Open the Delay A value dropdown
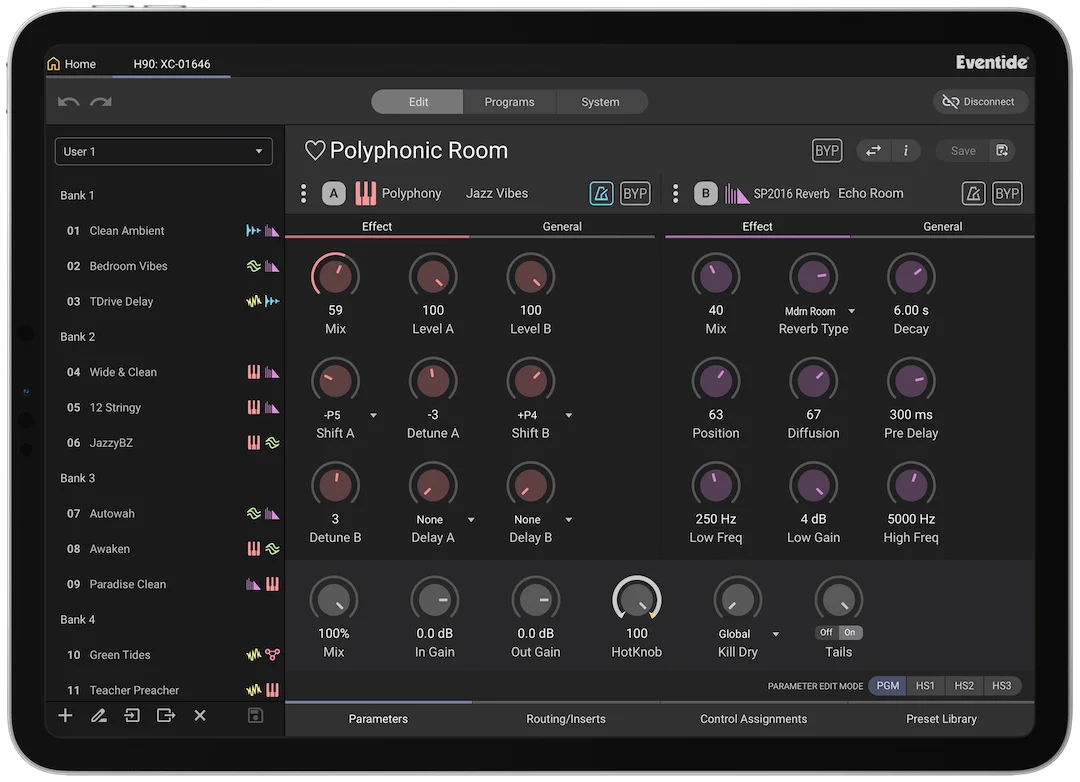The width and height of the screenshot is (1080, 782). pos(471,519)
